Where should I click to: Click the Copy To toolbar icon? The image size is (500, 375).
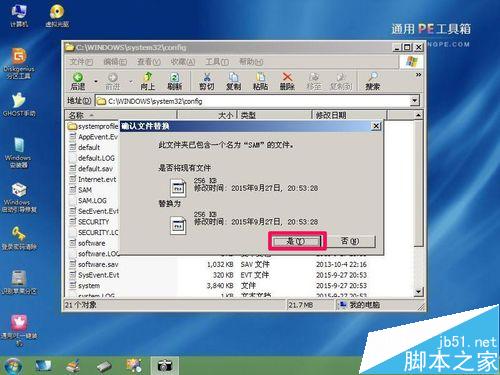[341, 81]
